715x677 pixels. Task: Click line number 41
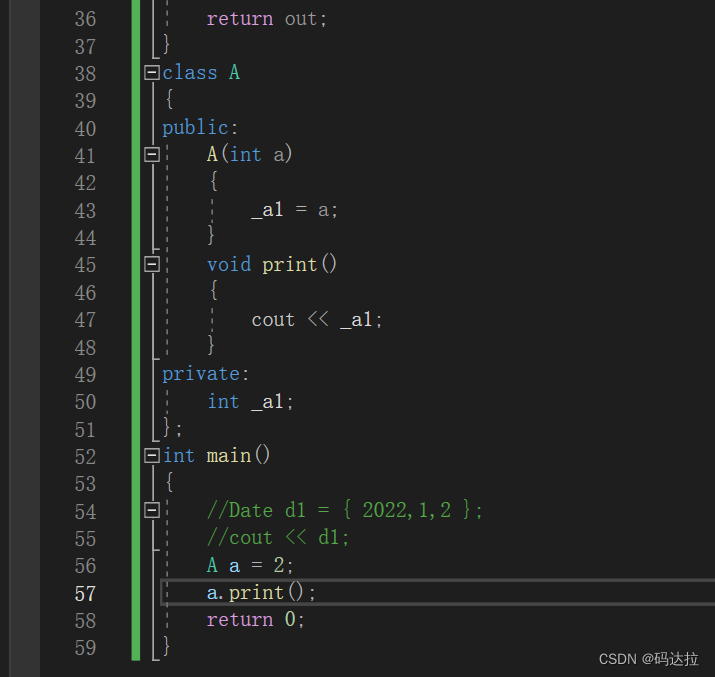85,156
